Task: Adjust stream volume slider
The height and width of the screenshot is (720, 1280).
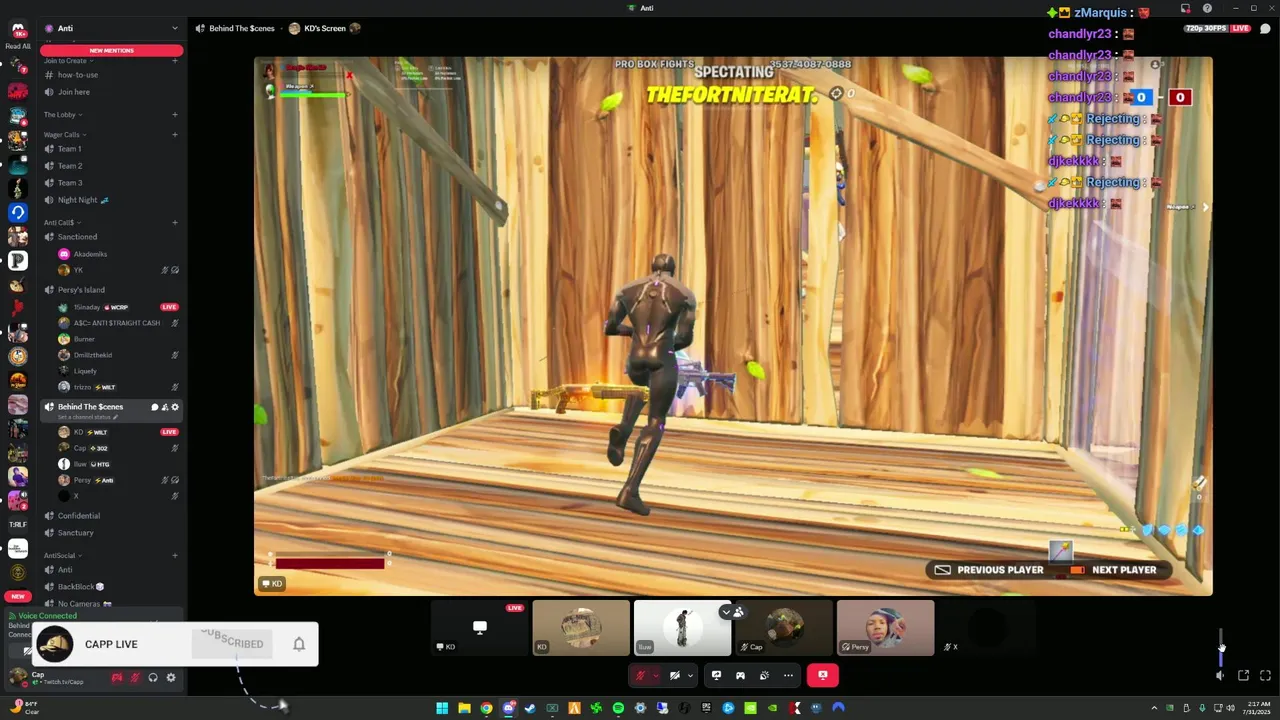Action: click(x=1220, y=647)
